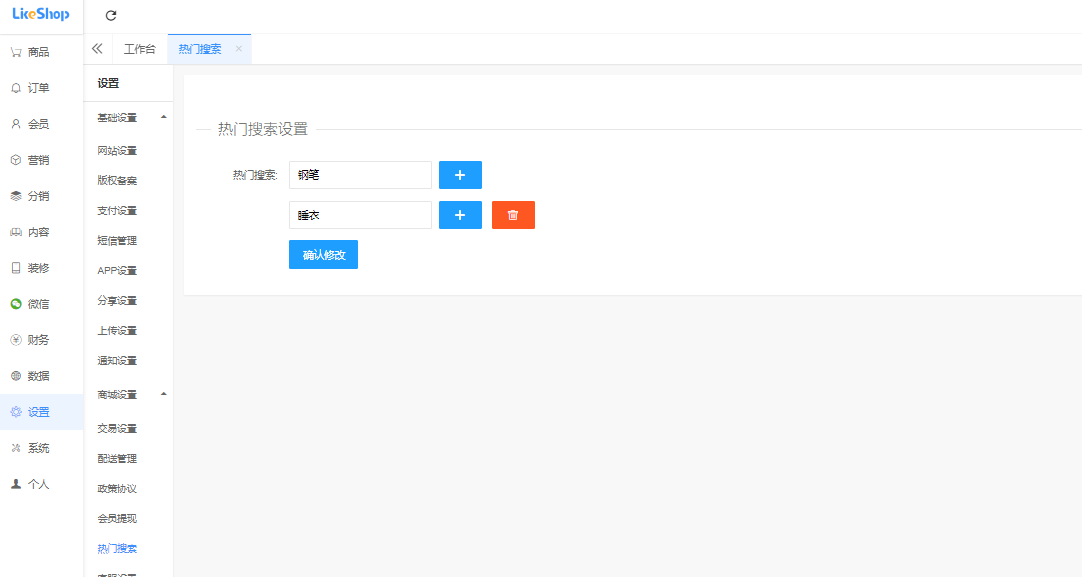Screen dimensions: 1082x577
Task: Click the 设置 panel heading
Action: (x=108, y=83)
